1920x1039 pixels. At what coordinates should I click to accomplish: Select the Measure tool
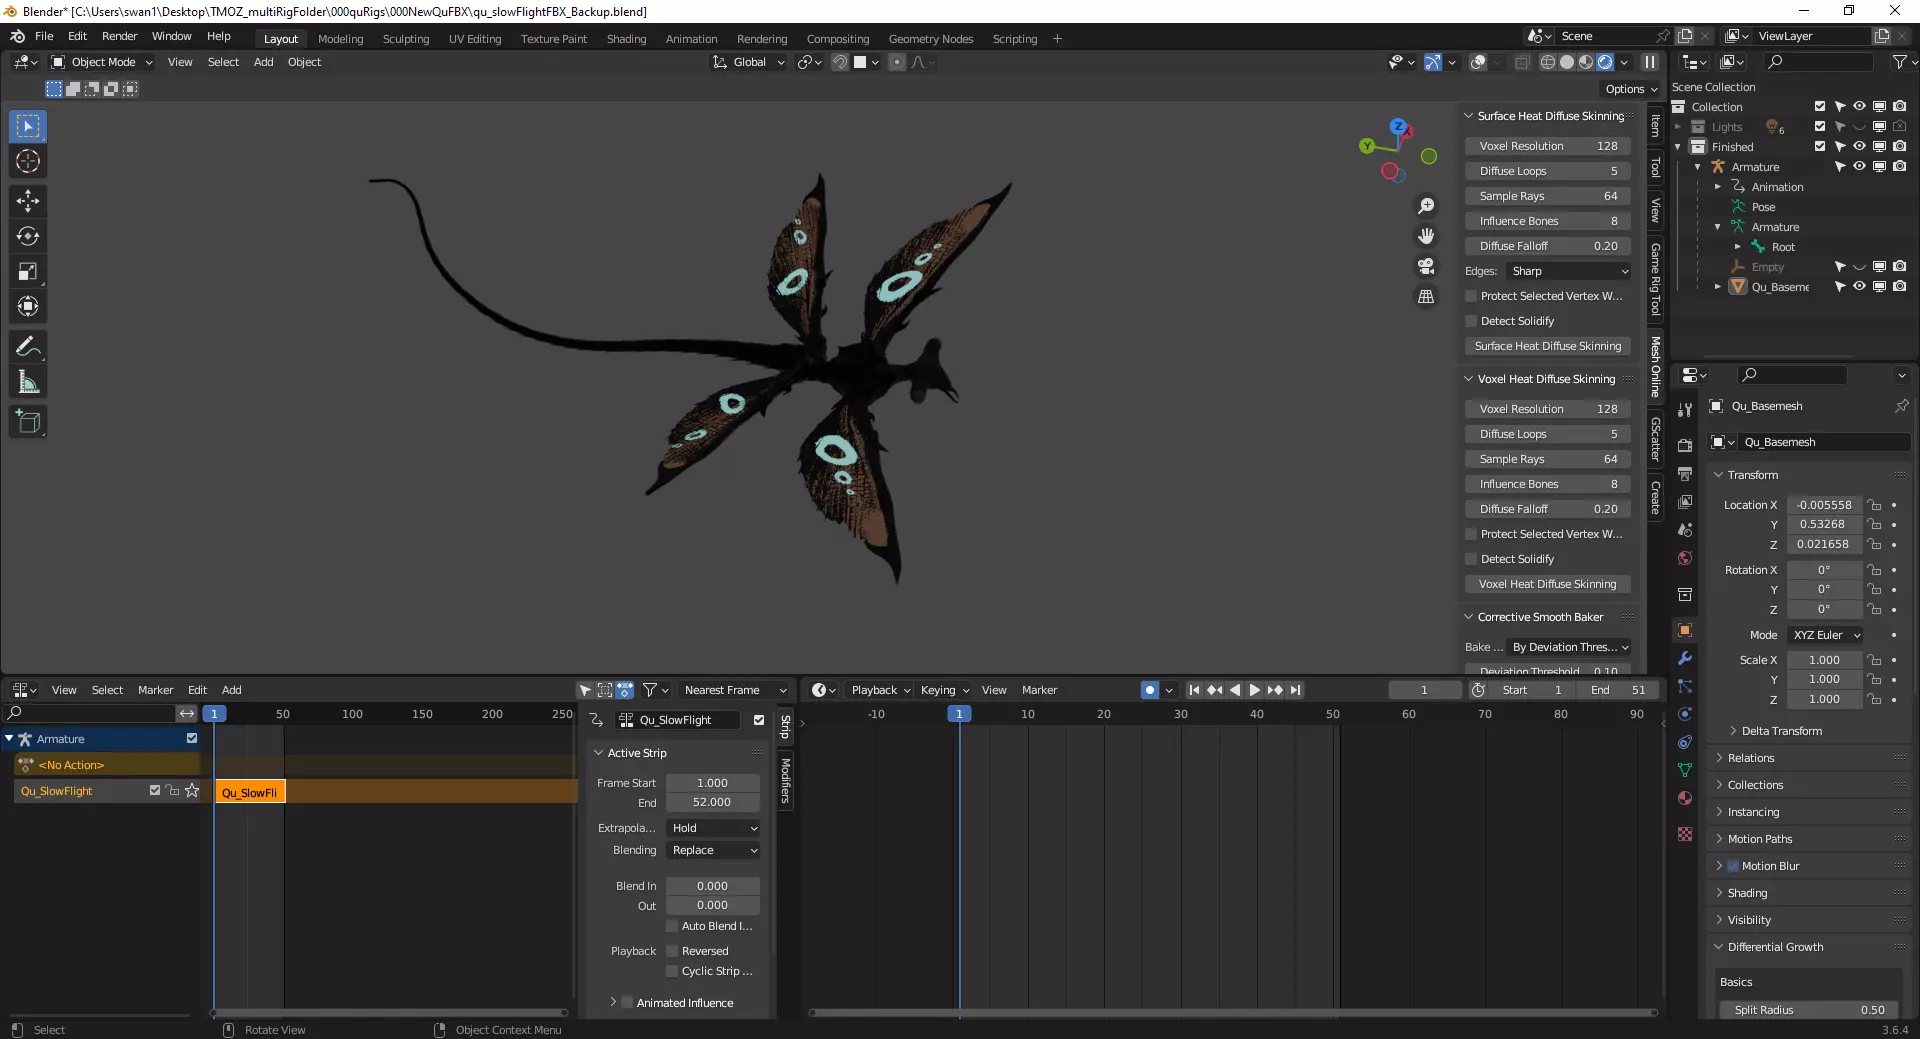(x=28, y=382)
